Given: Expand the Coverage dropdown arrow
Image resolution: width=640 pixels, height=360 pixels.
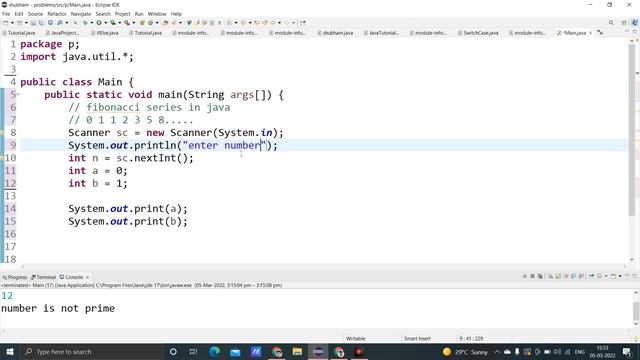Looking at the screenshot, I should (120, 23).
